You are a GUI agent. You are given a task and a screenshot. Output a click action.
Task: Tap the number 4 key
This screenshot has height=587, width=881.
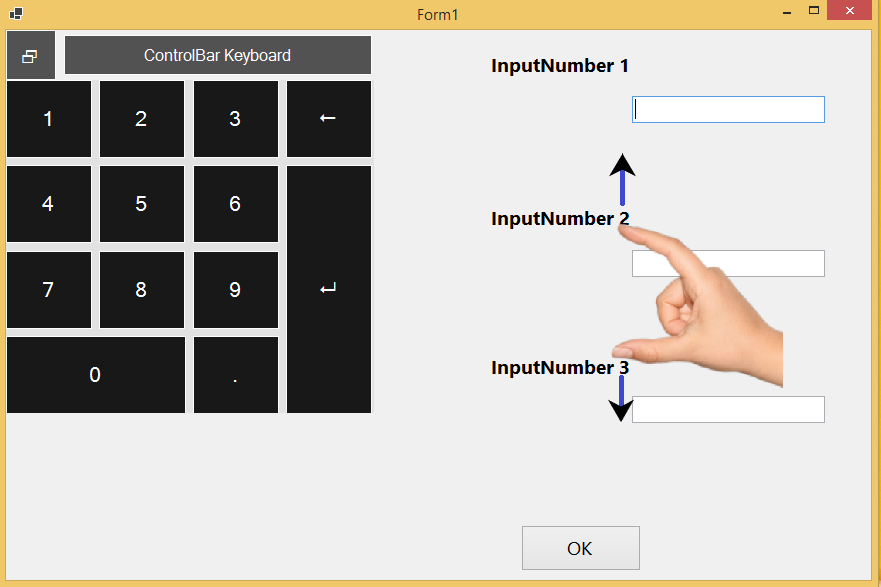[48, 204]
